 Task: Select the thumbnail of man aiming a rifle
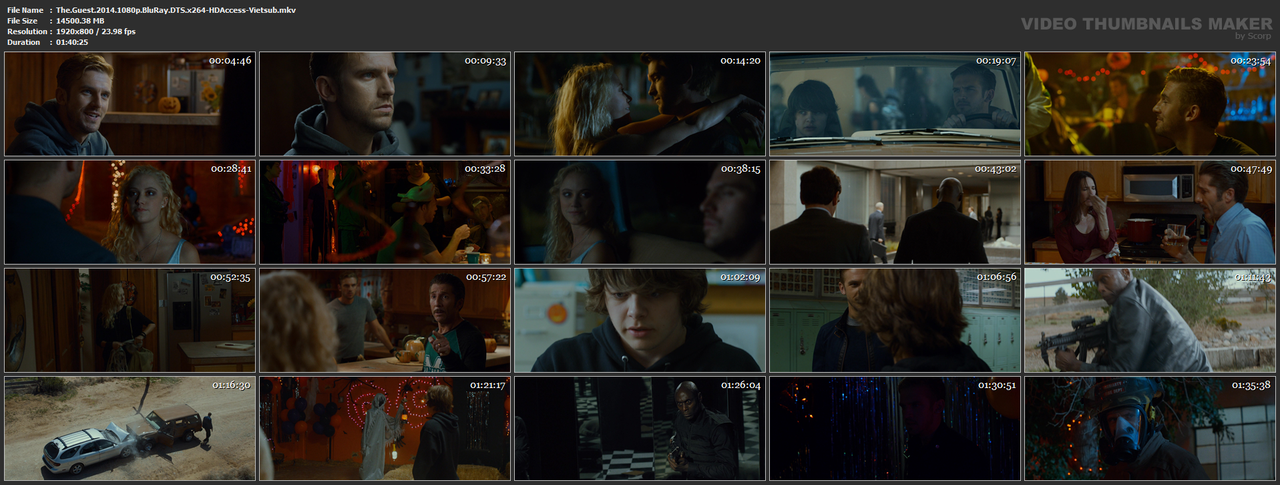coord(1150,320)
